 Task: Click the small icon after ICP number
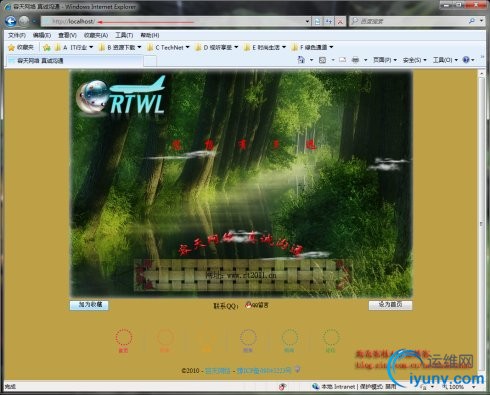pos(298,369)
